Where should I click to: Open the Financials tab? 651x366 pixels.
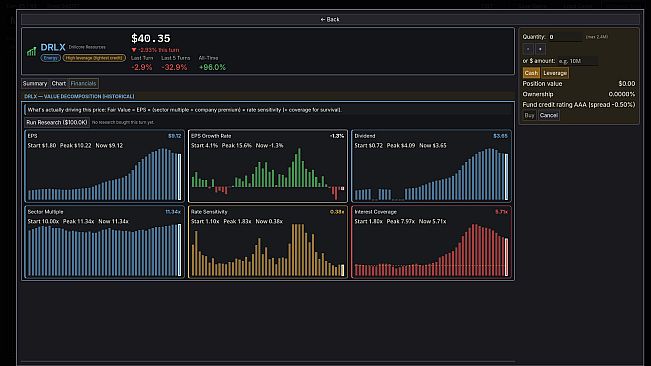[83, 83]
